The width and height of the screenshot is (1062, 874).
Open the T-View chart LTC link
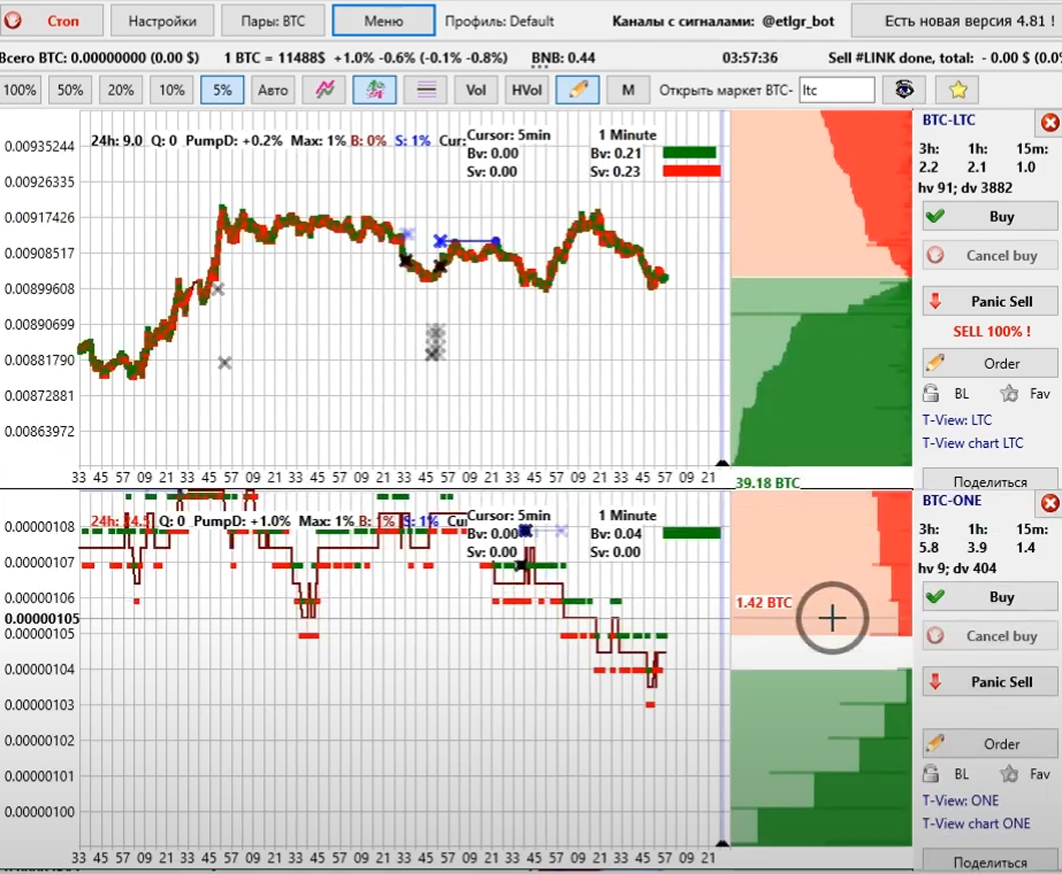coord(972,443)
